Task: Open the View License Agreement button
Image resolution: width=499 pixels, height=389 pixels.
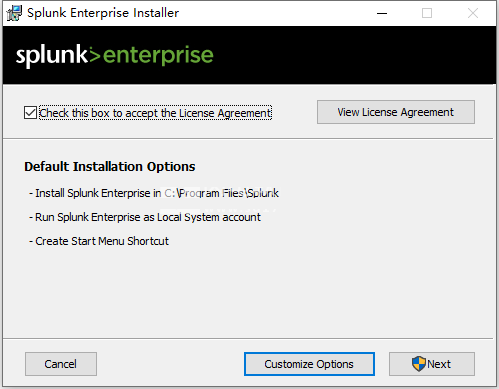Action: tap(396, 112)
